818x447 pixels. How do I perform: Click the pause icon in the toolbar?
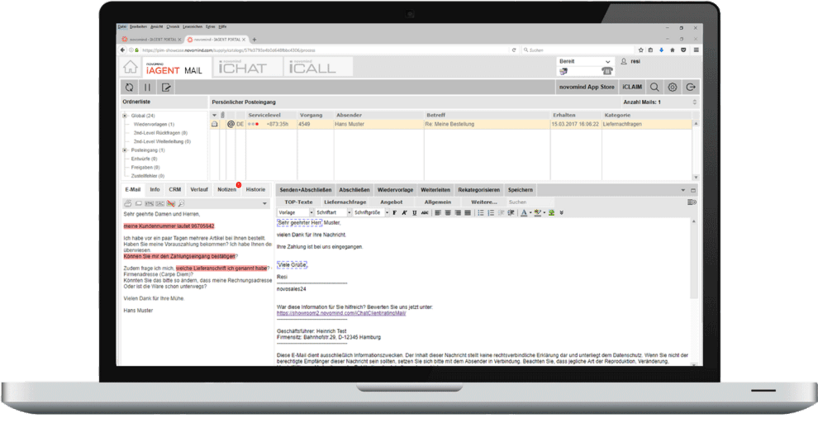point(148,87)
